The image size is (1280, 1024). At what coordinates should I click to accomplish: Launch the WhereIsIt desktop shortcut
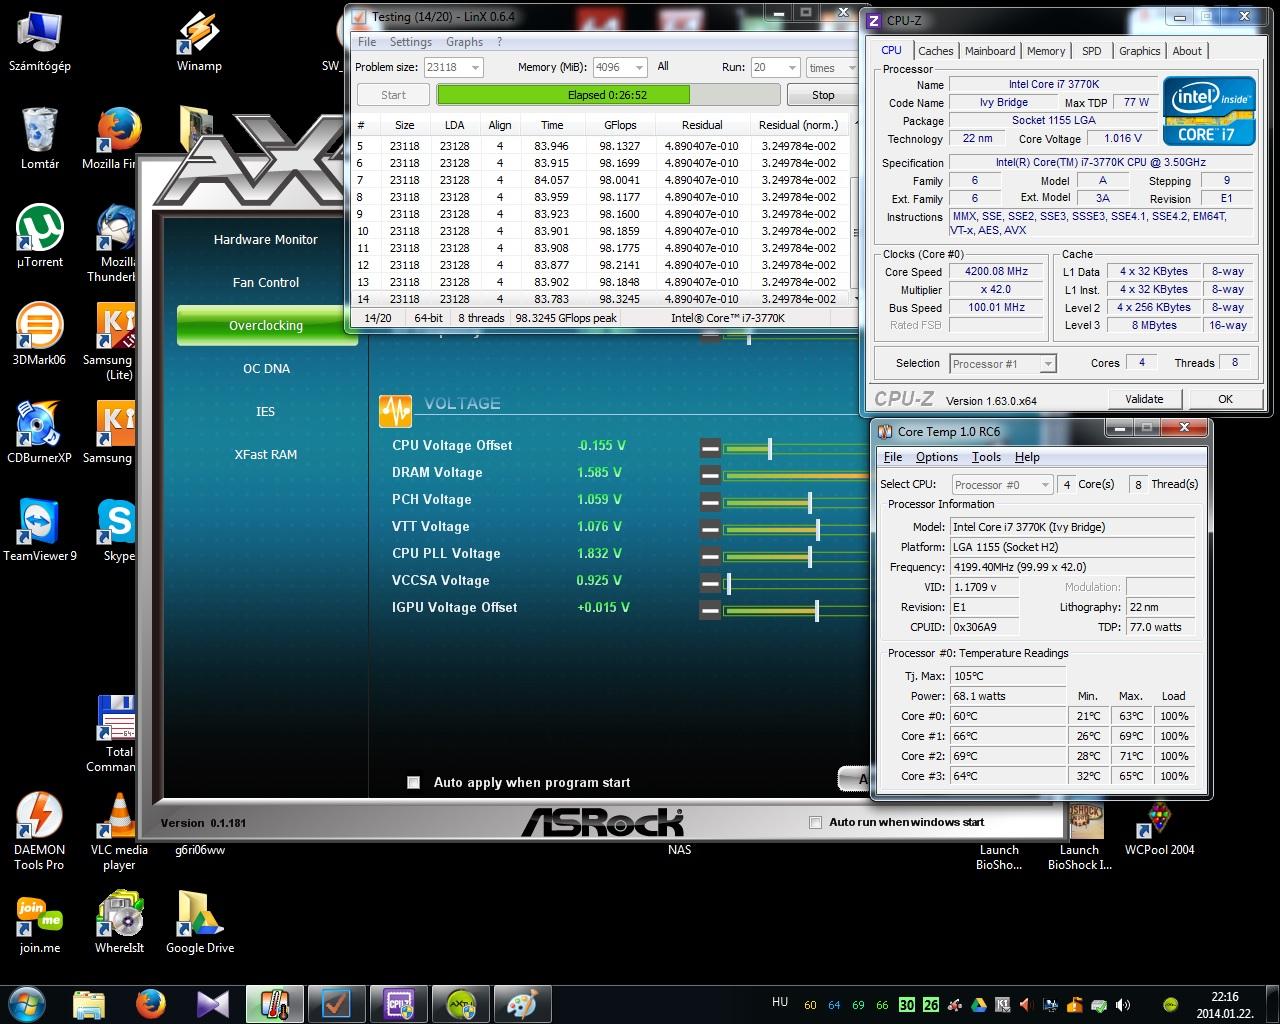119,922
